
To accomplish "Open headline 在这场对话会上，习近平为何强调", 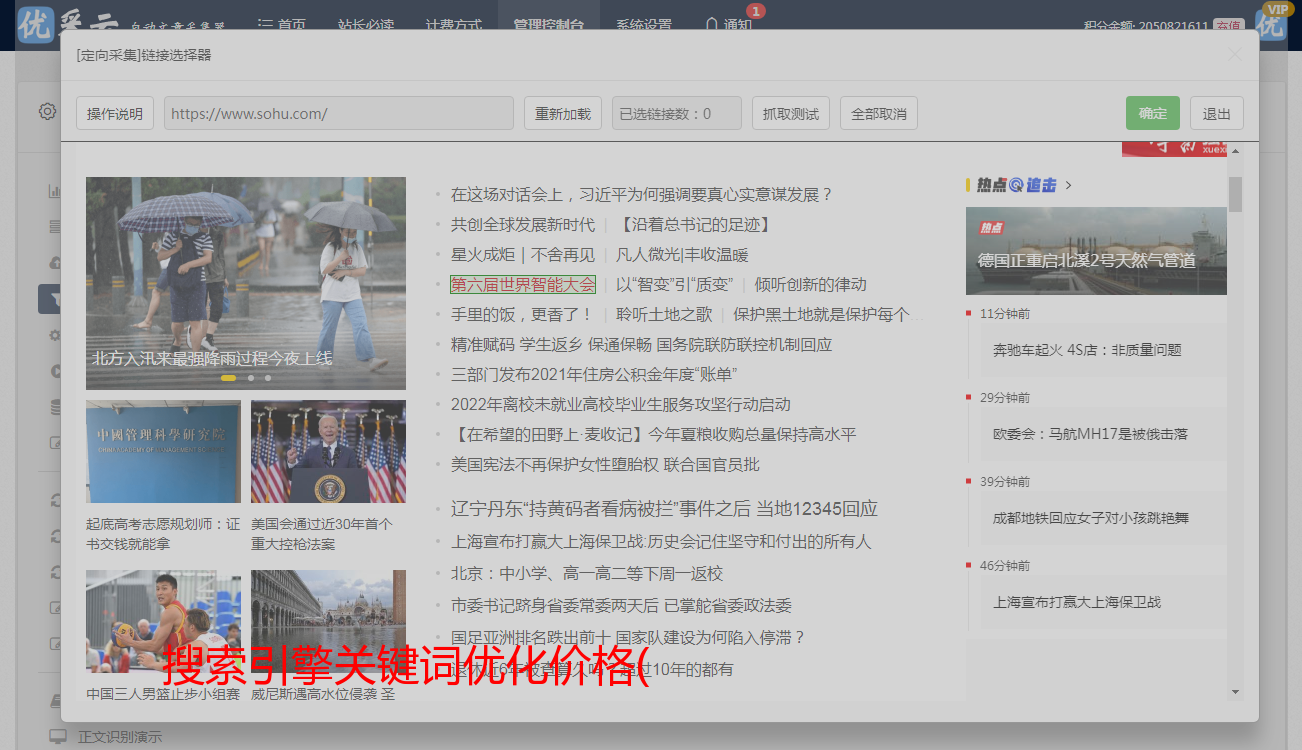I will tap(642, 194).
